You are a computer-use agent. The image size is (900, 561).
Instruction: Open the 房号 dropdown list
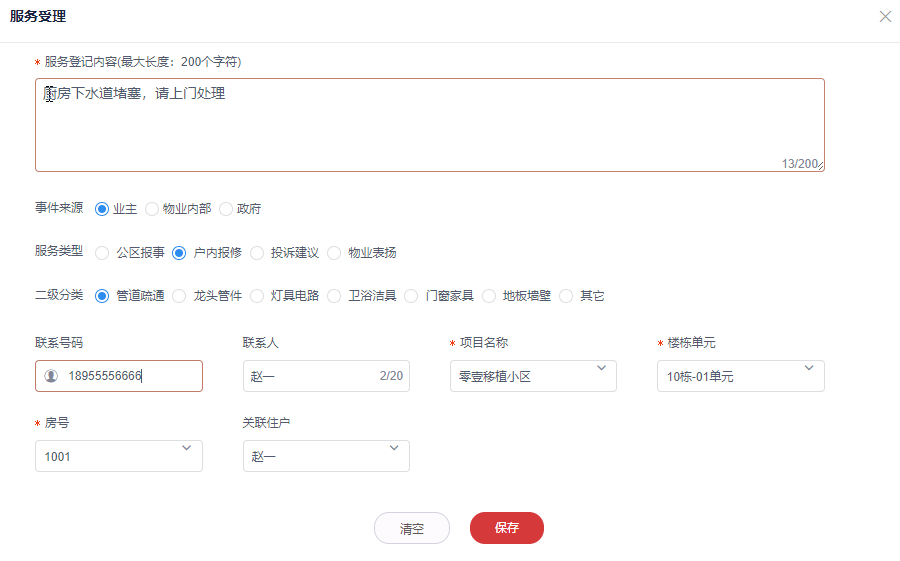point(118,456)
